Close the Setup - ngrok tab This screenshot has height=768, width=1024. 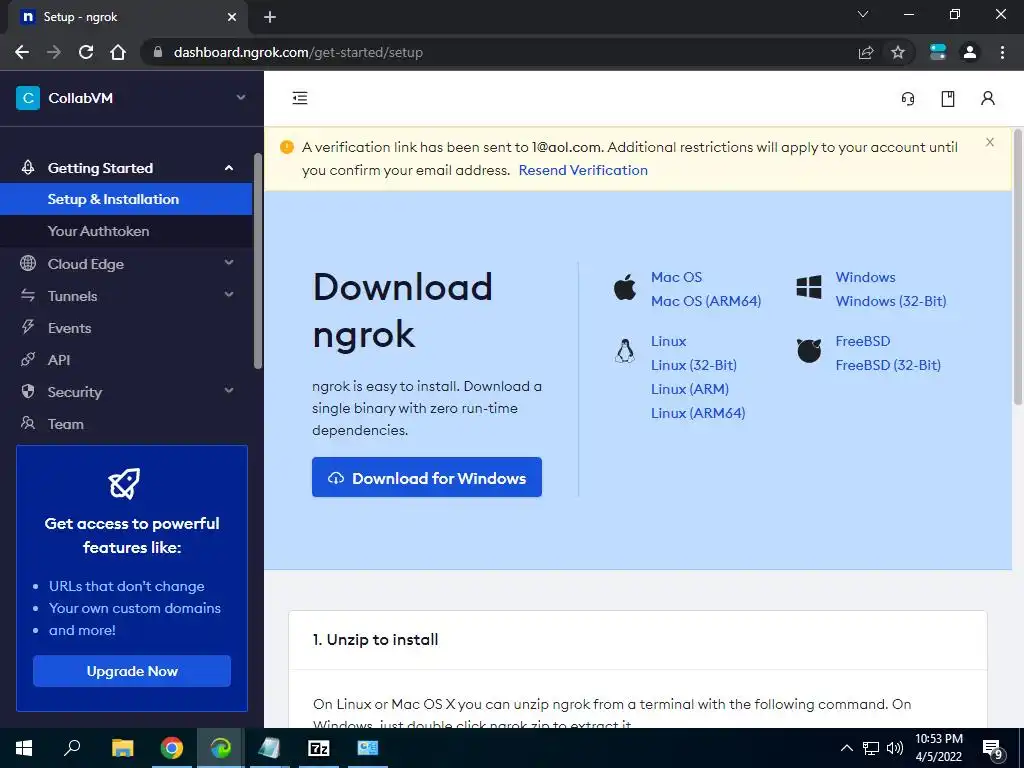[232, 17]
